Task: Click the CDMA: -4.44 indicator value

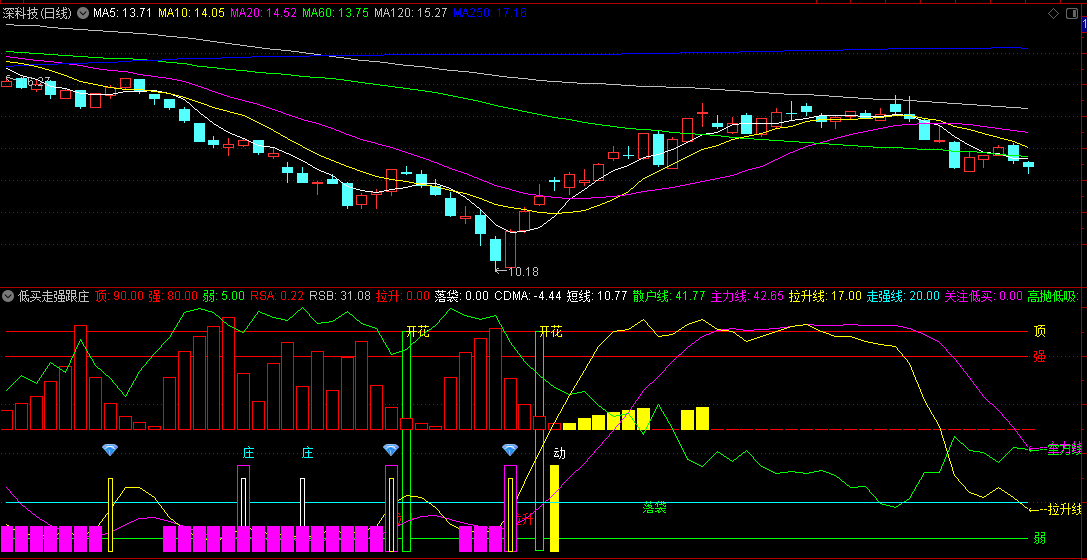Action: (528, 297)
